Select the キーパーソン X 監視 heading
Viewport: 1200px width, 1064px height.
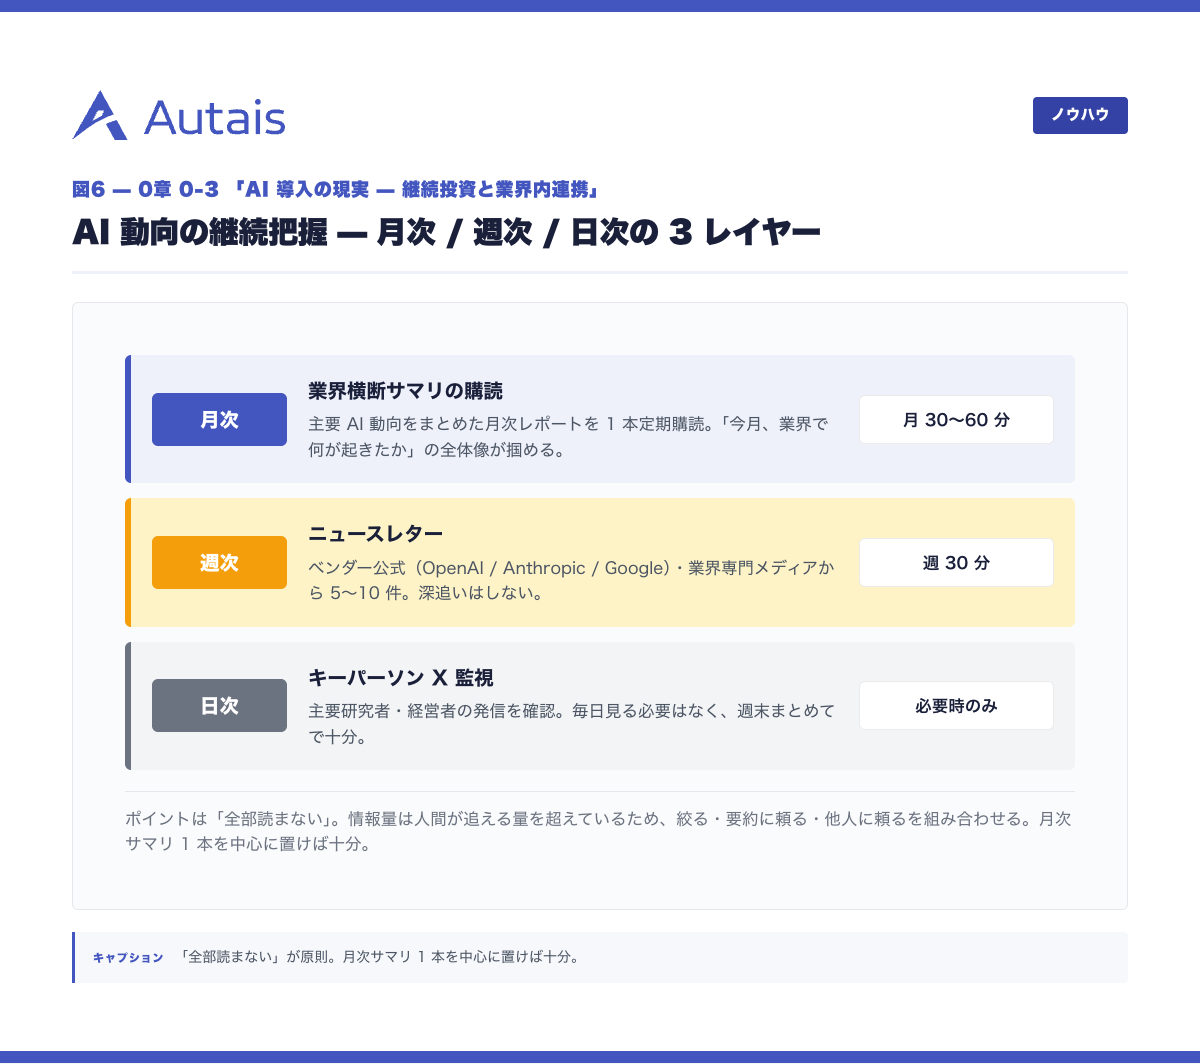tap(400, 677)
